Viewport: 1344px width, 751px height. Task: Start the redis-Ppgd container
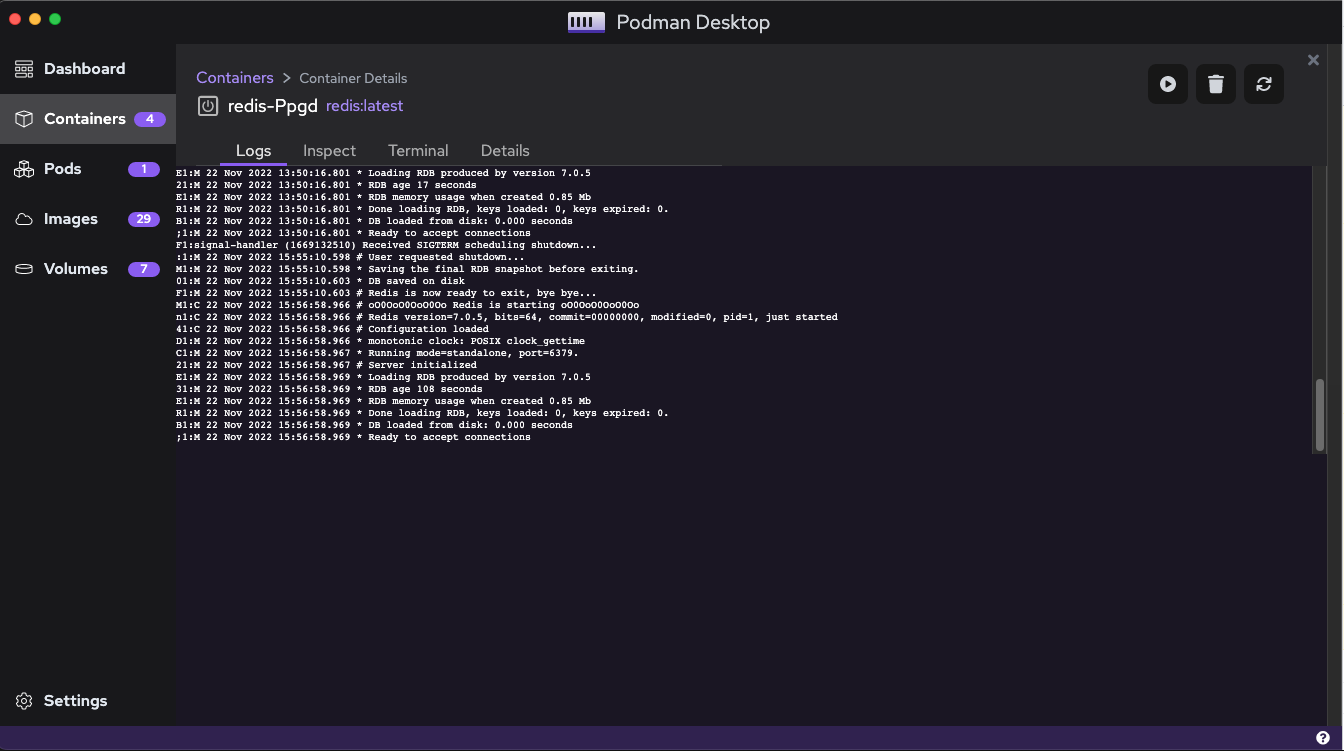[1167, 84]
